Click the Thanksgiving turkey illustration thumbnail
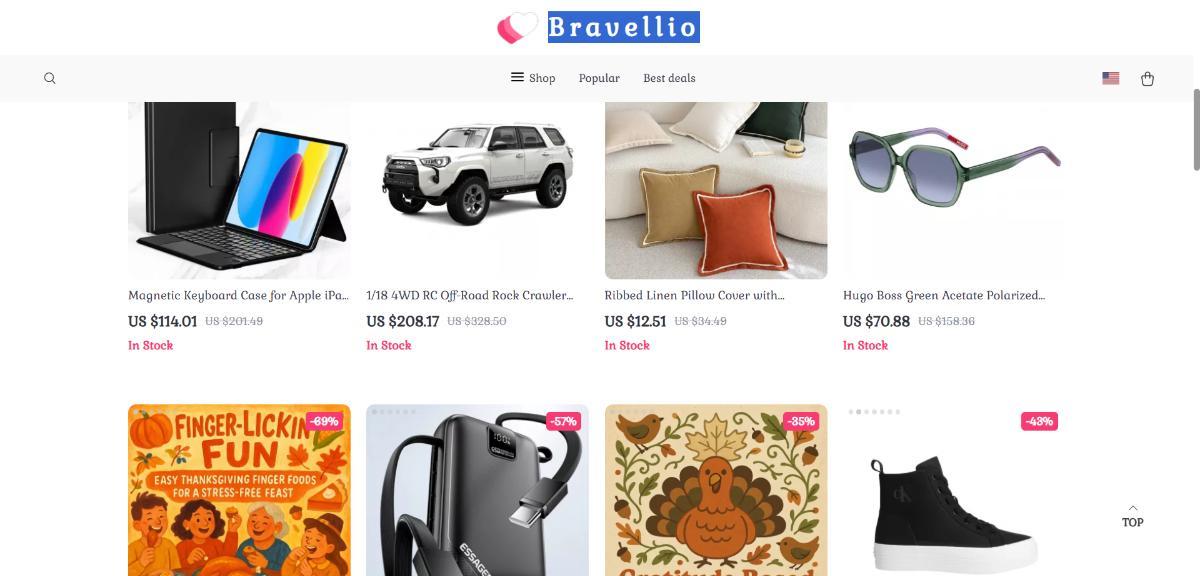The width and height of the screenshot is (1200, 576). point(716,490)
